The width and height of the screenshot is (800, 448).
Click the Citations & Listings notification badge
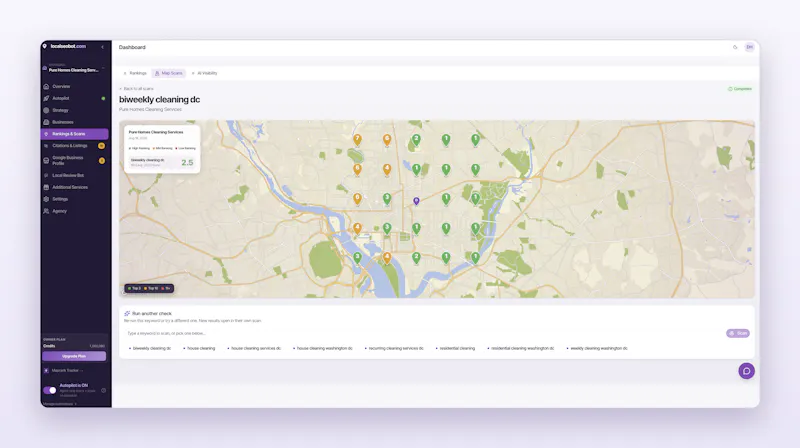click(x=102, y=146)
